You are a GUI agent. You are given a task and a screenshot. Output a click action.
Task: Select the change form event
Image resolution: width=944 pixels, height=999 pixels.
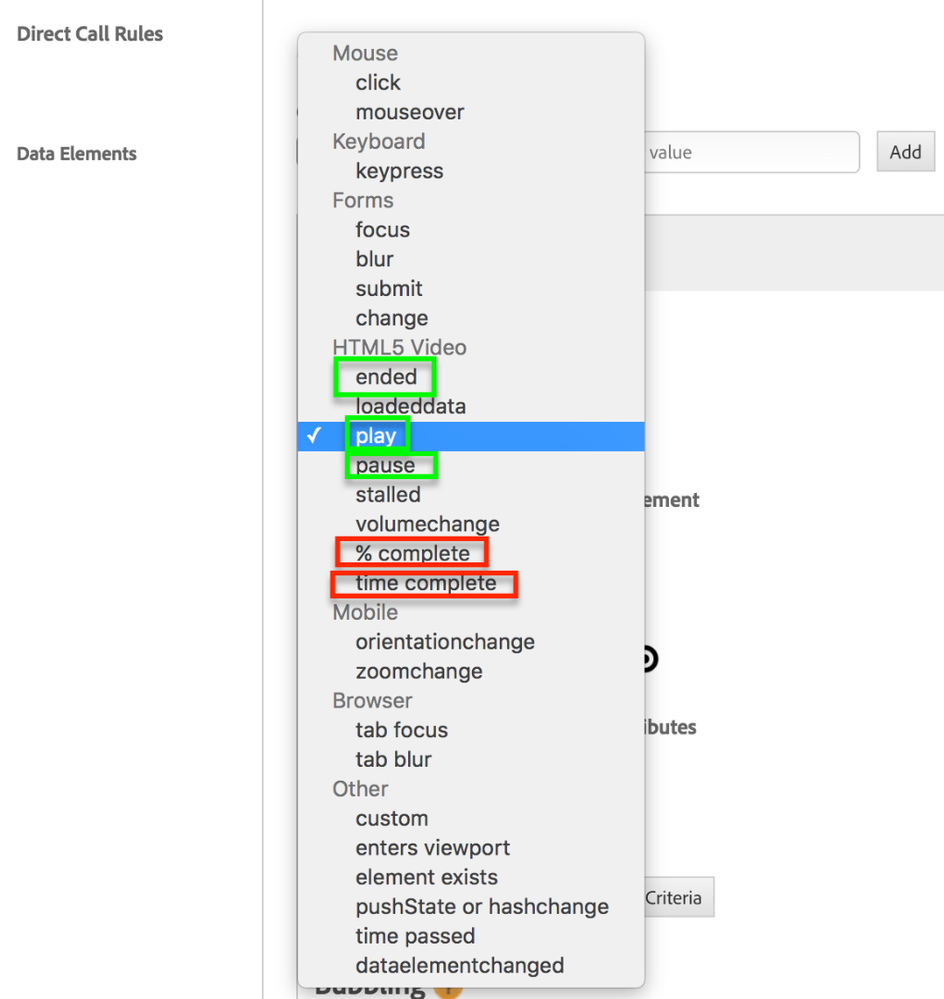coord(391,318)
